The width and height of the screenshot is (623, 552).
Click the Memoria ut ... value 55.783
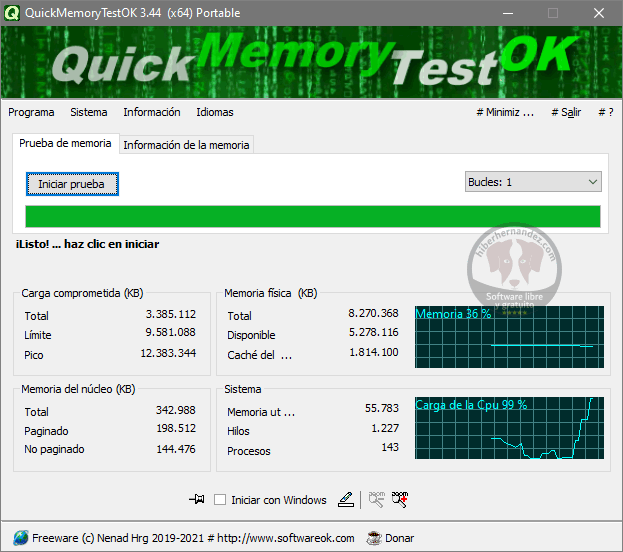click(x=382, y=408)
